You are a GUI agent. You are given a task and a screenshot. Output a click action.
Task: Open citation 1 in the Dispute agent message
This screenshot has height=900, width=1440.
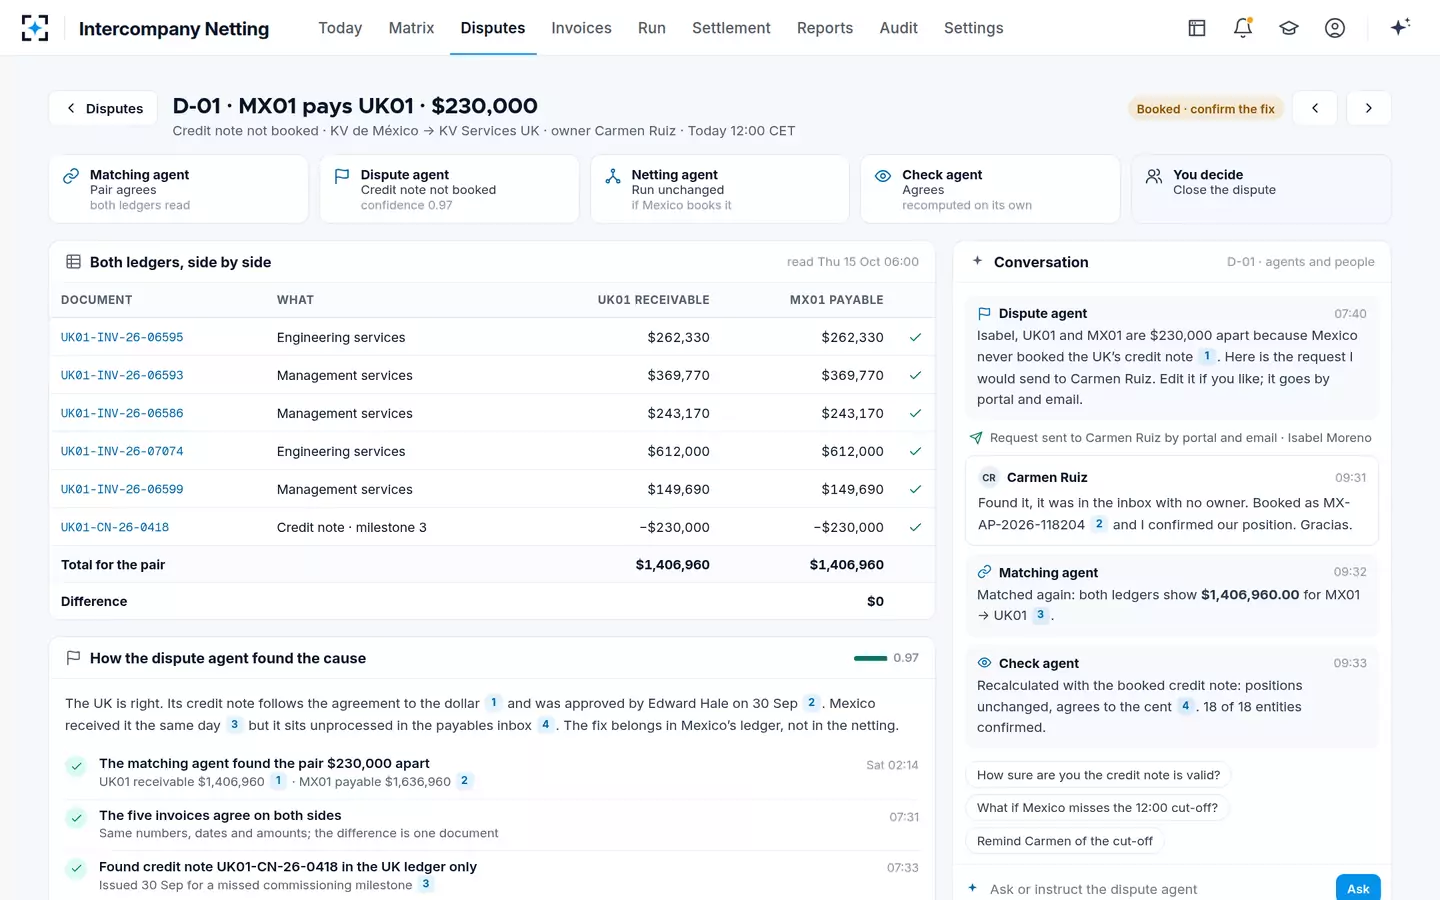(1207, 356)
